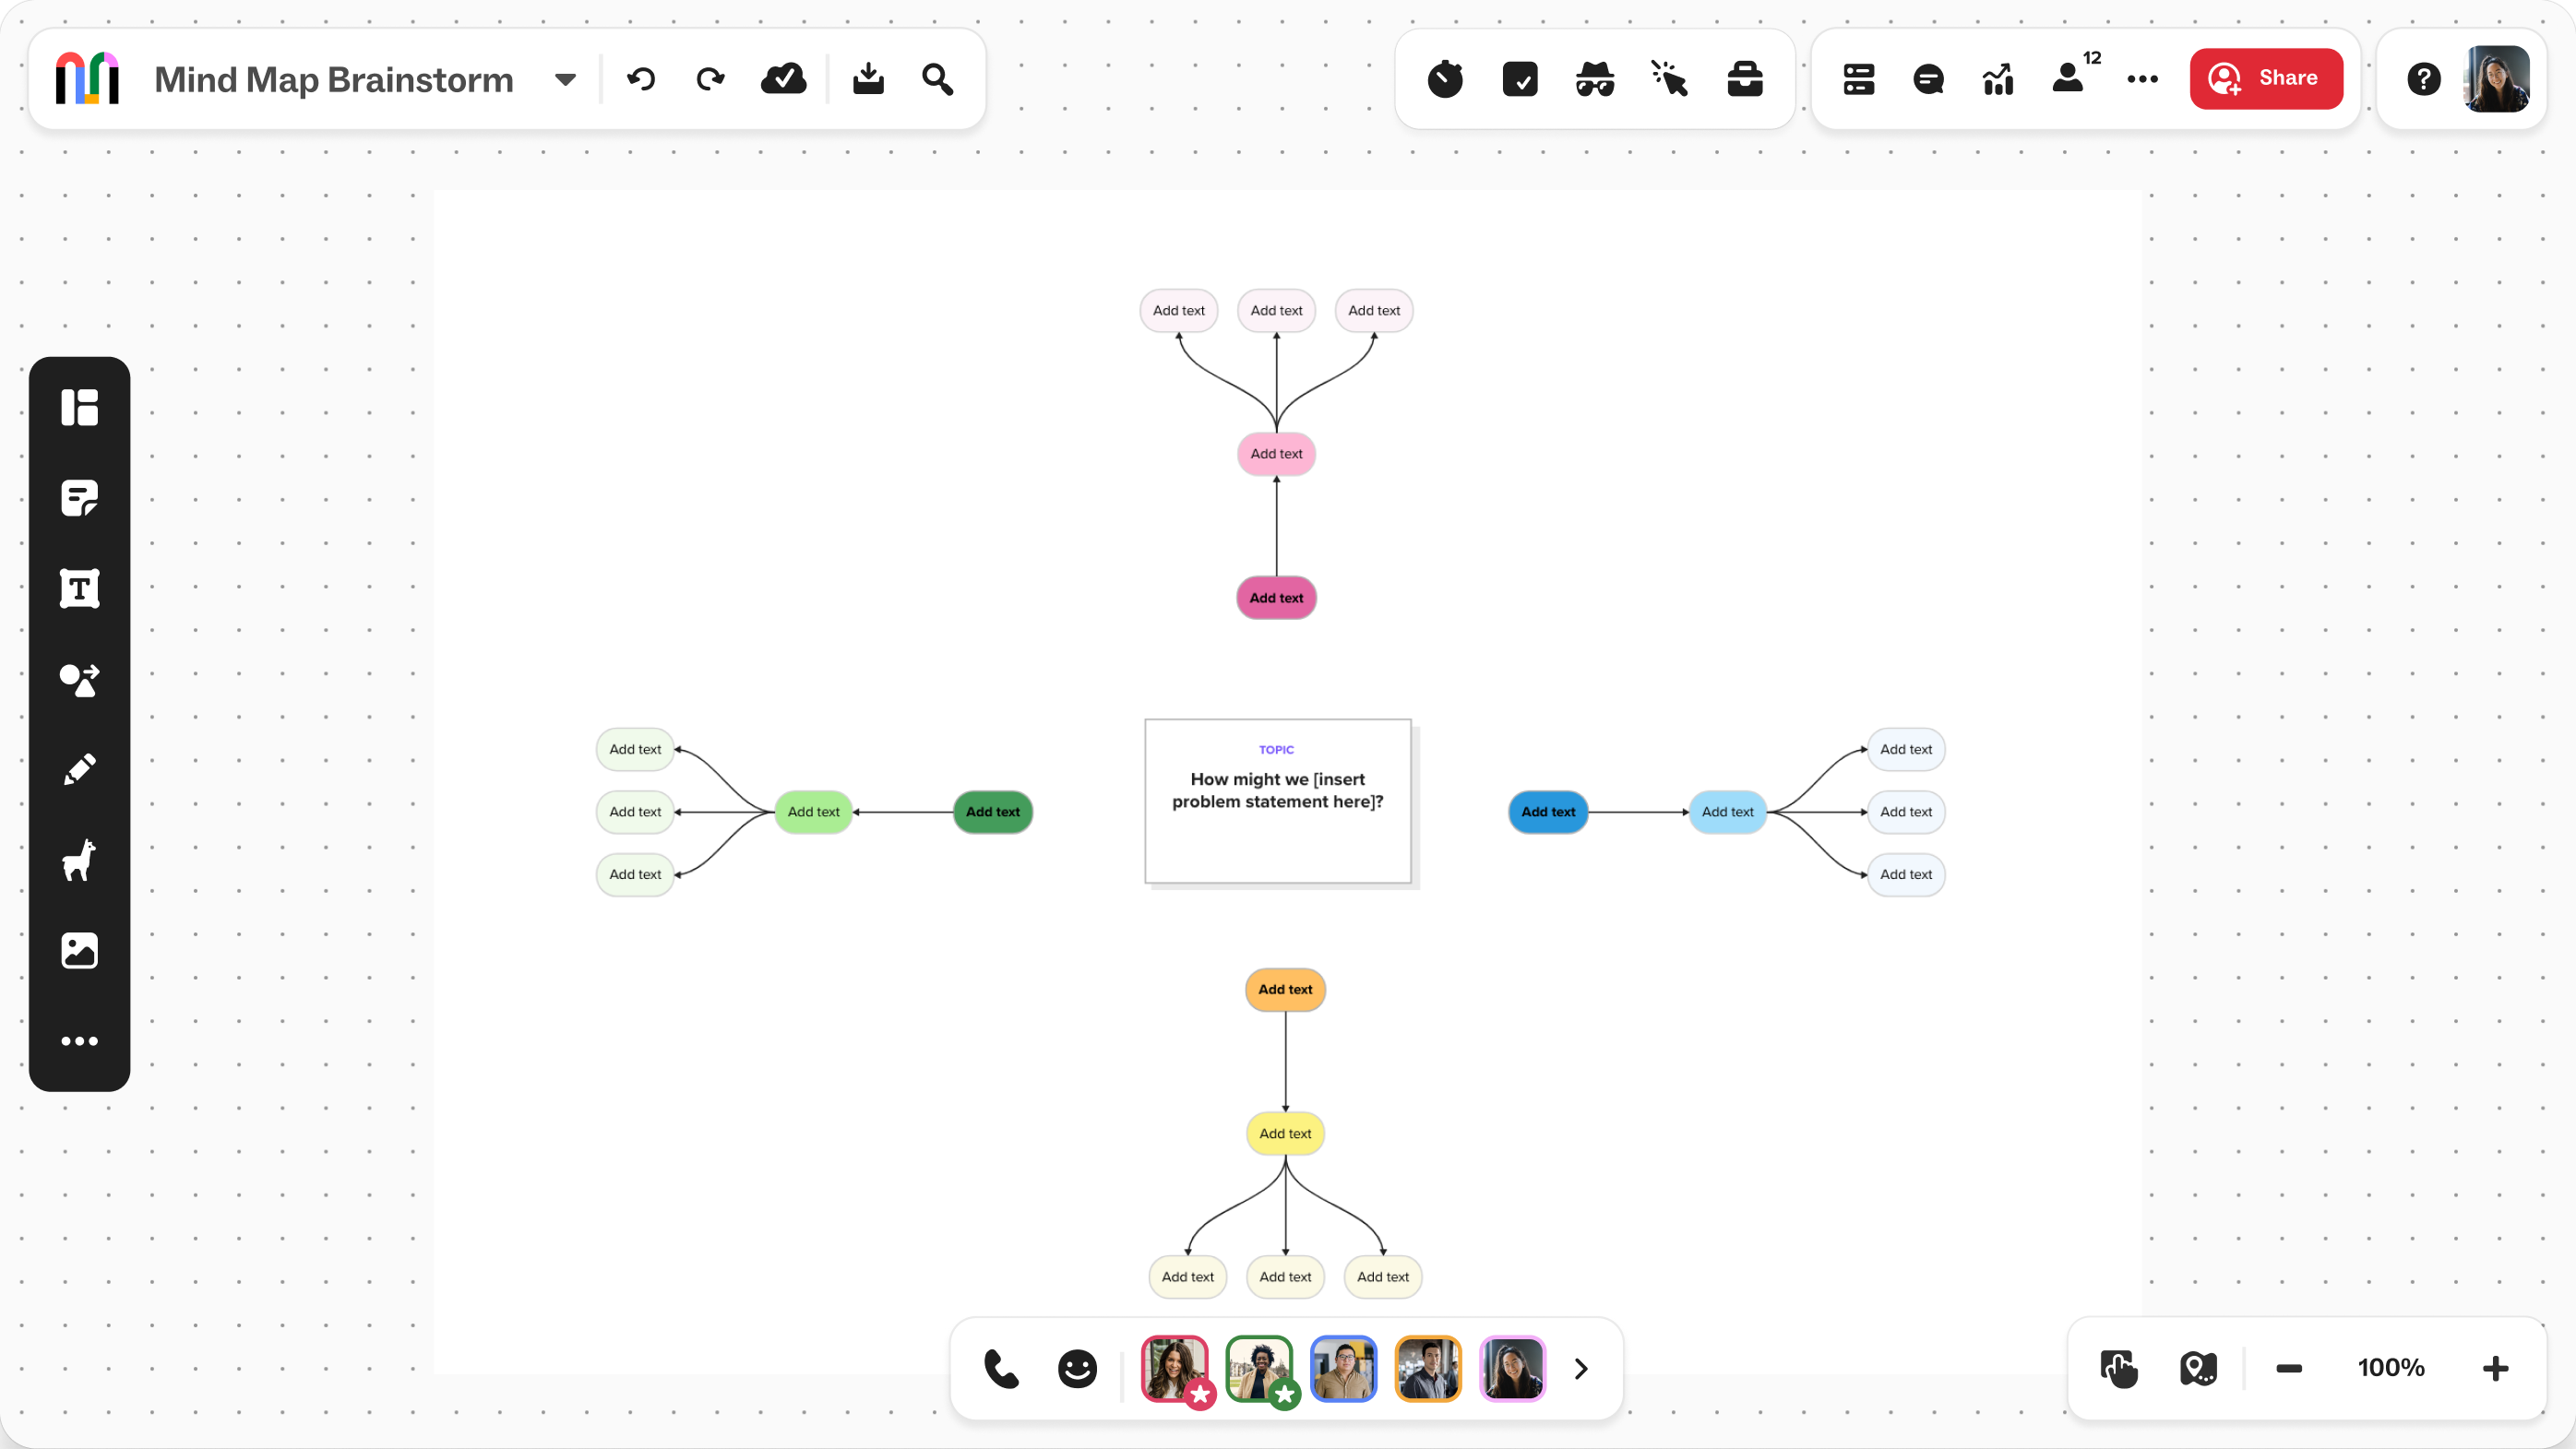Open the shapes and connectors tool
Screen dimensions: 2576x1449
[x=79, y=680]
